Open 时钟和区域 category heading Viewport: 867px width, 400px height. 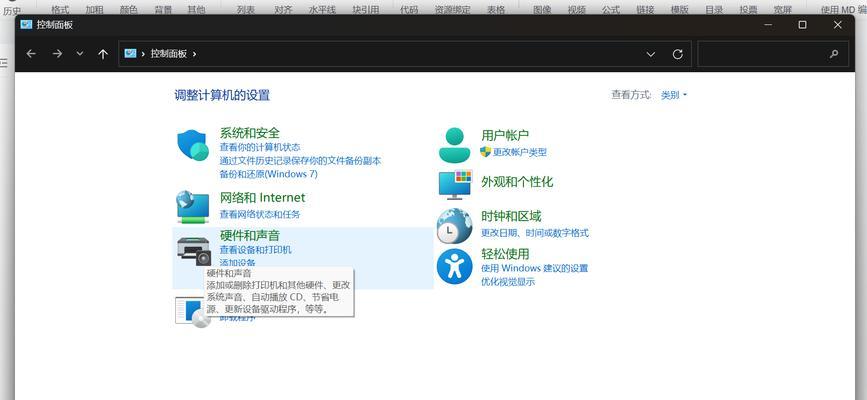(511, 216)
